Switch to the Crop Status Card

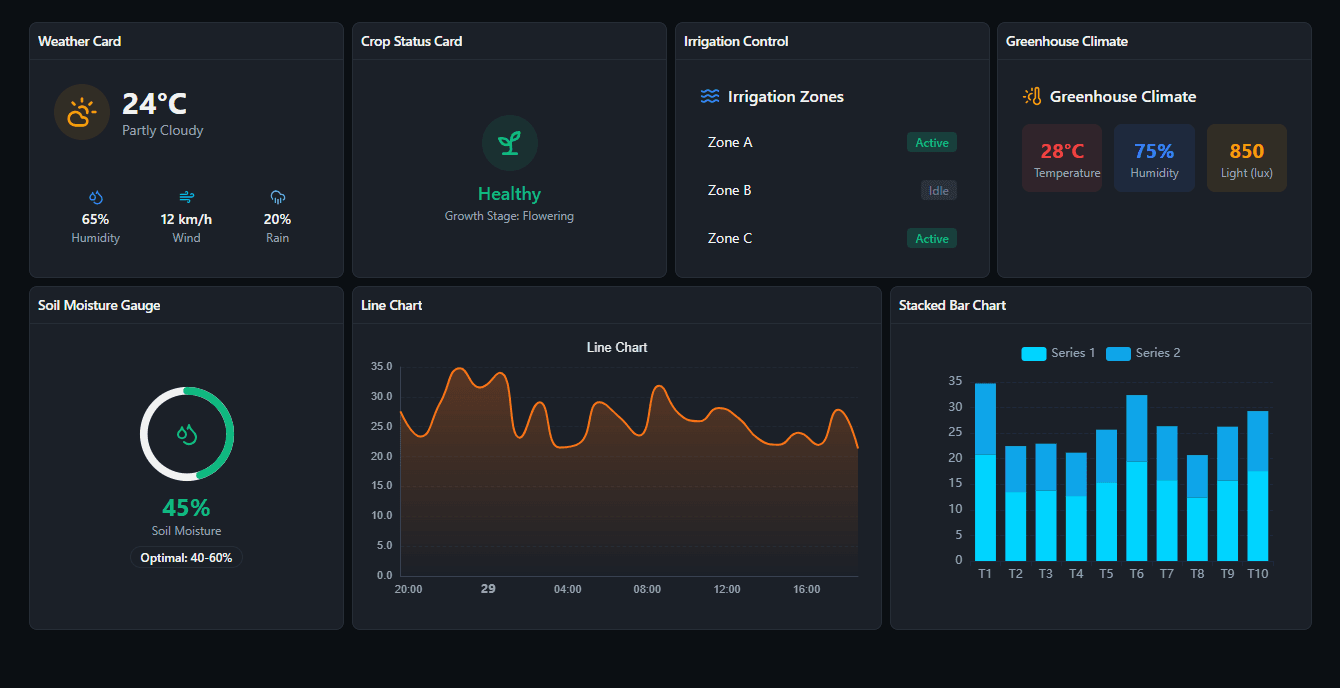tap(410, 41)
